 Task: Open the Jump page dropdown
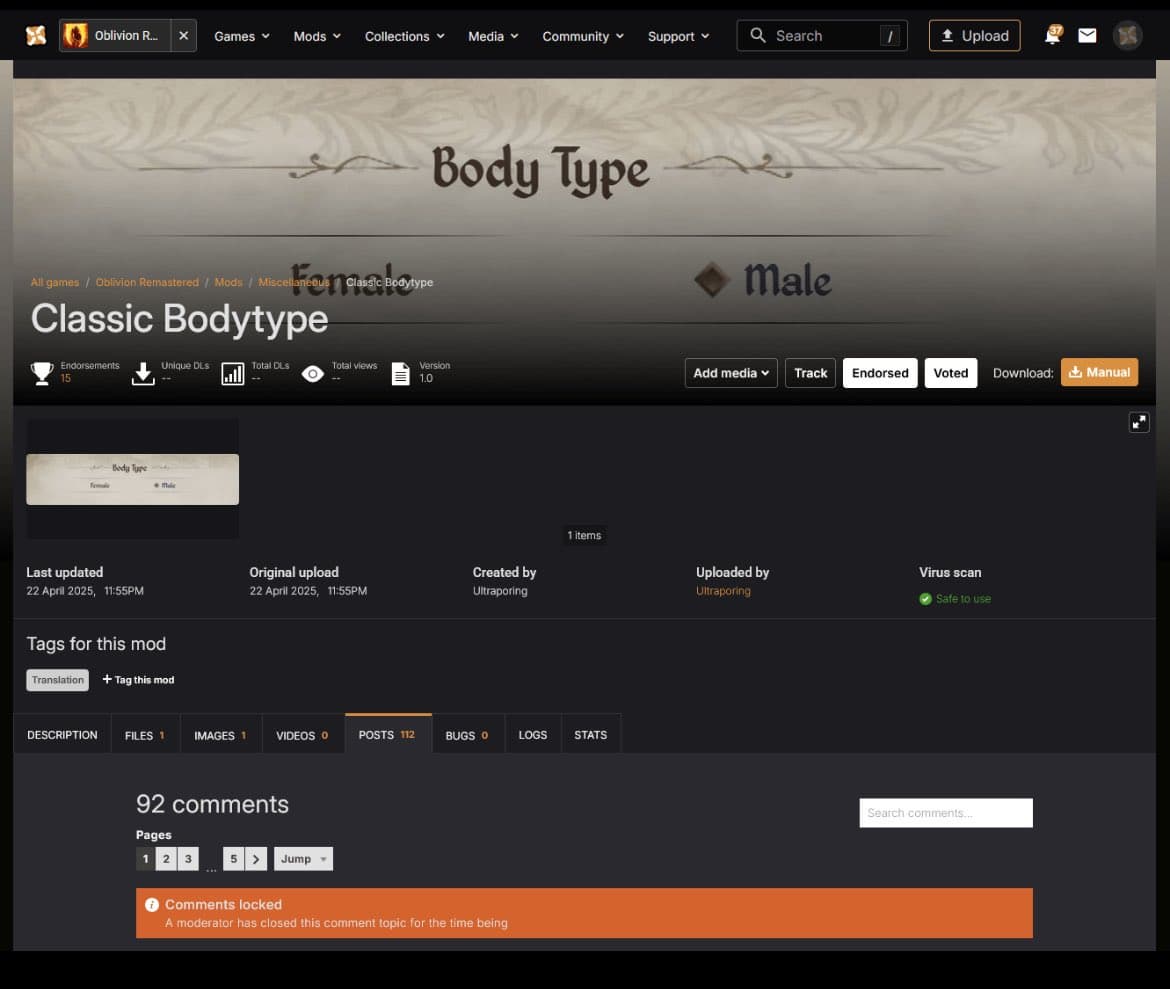click(303, 858)
